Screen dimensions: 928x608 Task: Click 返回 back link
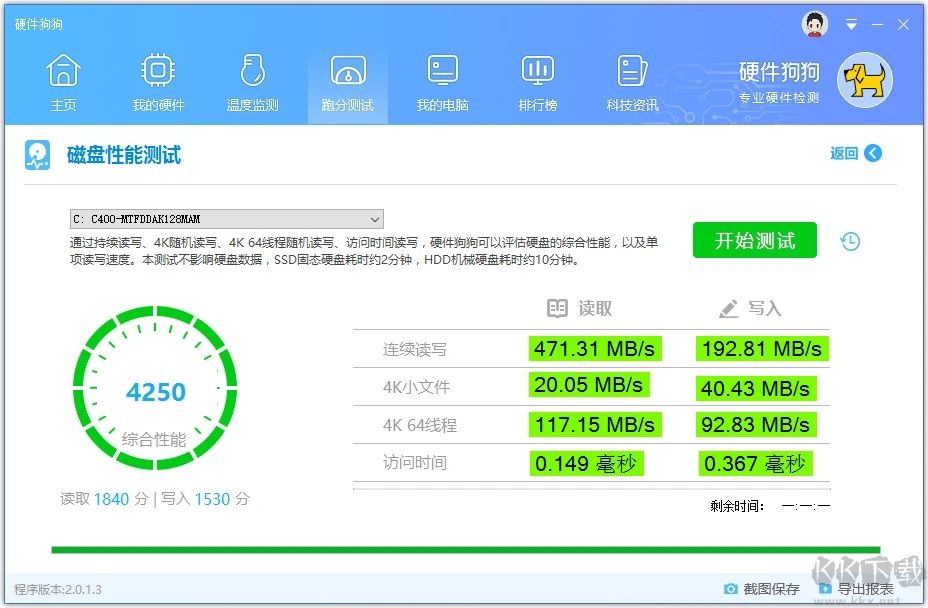pyautogui.click(x=855, y=153)
